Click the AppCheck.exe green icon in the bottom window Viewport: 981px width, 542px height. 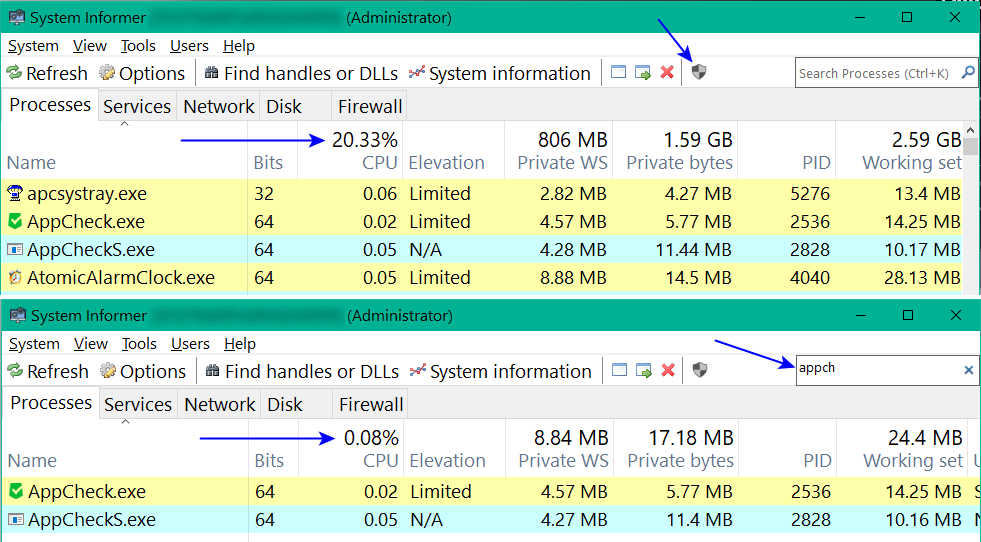(16, 491)
